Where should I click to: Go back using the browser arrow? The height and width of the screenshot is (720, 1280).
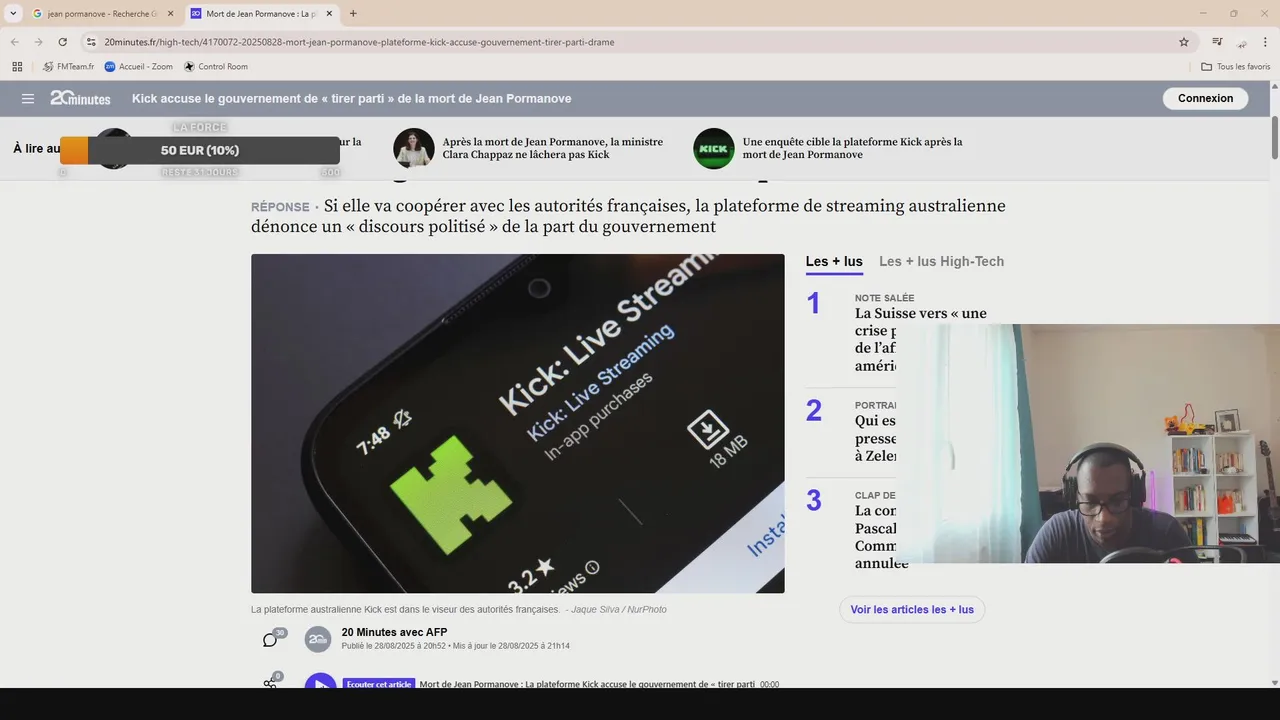pyautogui.click(x=14, y=42)
